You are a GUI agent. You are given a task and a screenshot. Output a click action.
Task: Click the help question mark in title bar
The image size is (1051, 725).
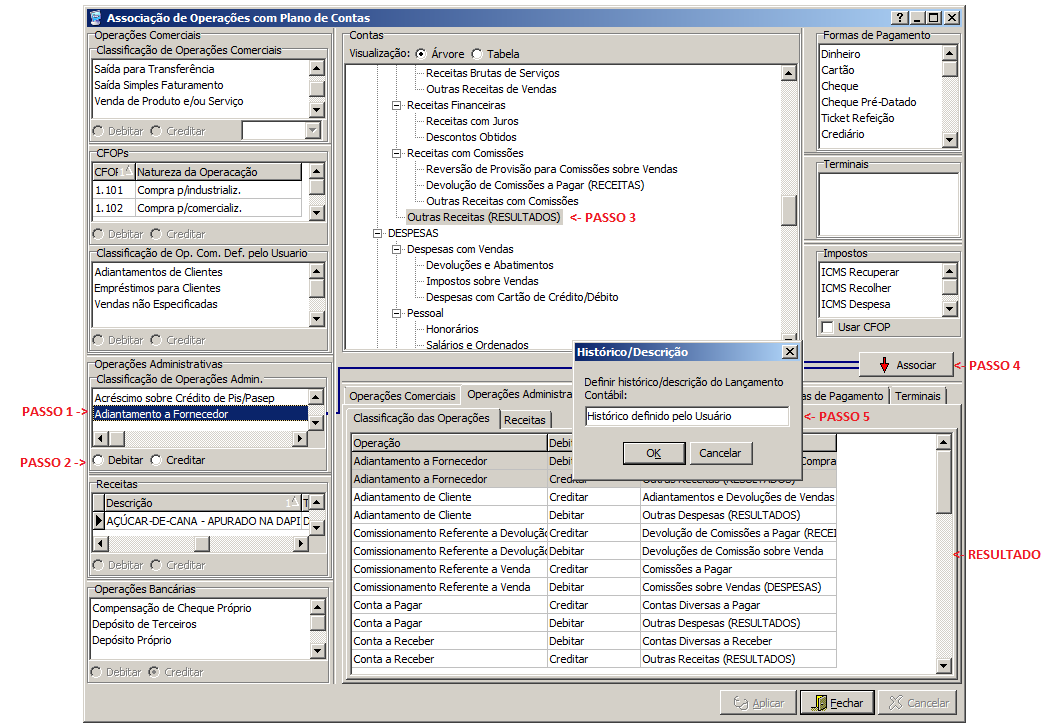coord(900,18)
